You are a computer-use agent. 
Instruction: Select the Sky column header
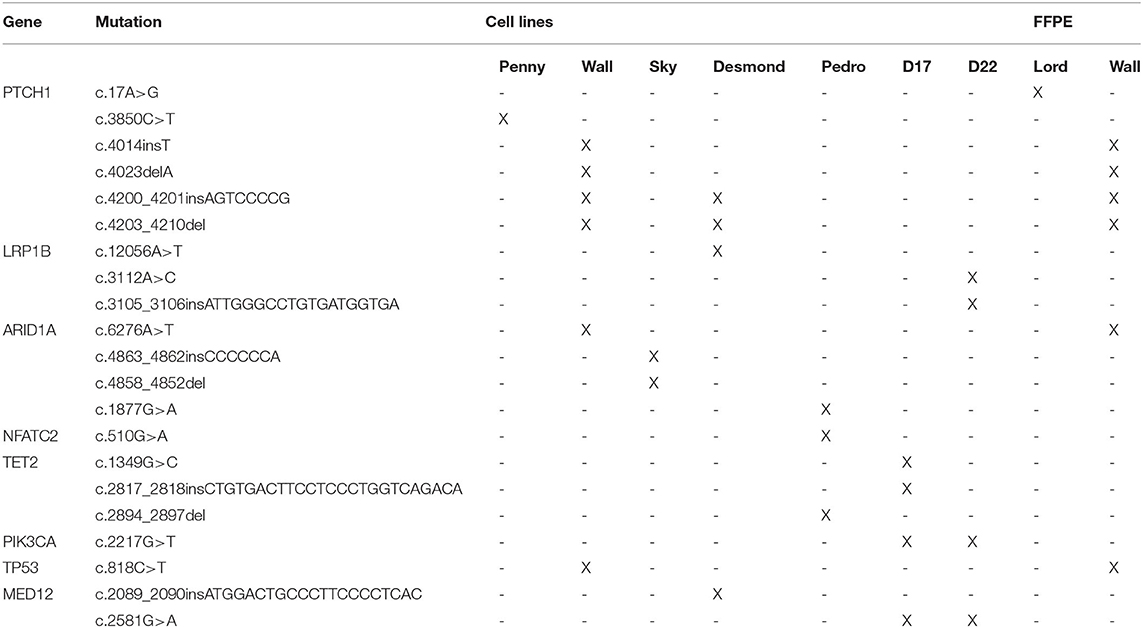tap(663, 67)
